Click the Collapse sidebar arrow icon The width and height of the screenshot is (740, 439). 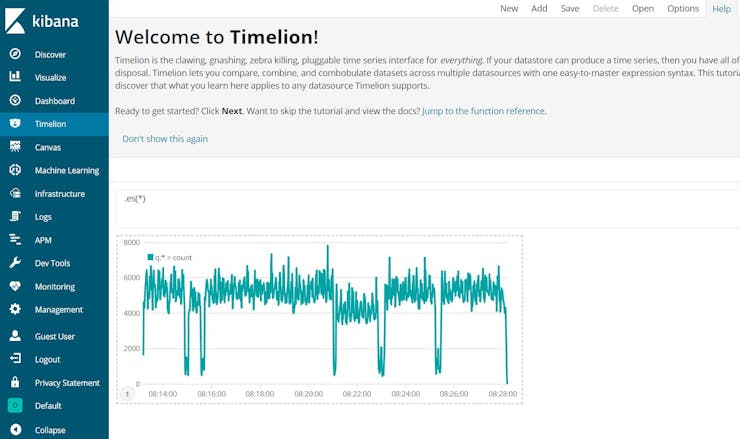(x=15, y=430)
